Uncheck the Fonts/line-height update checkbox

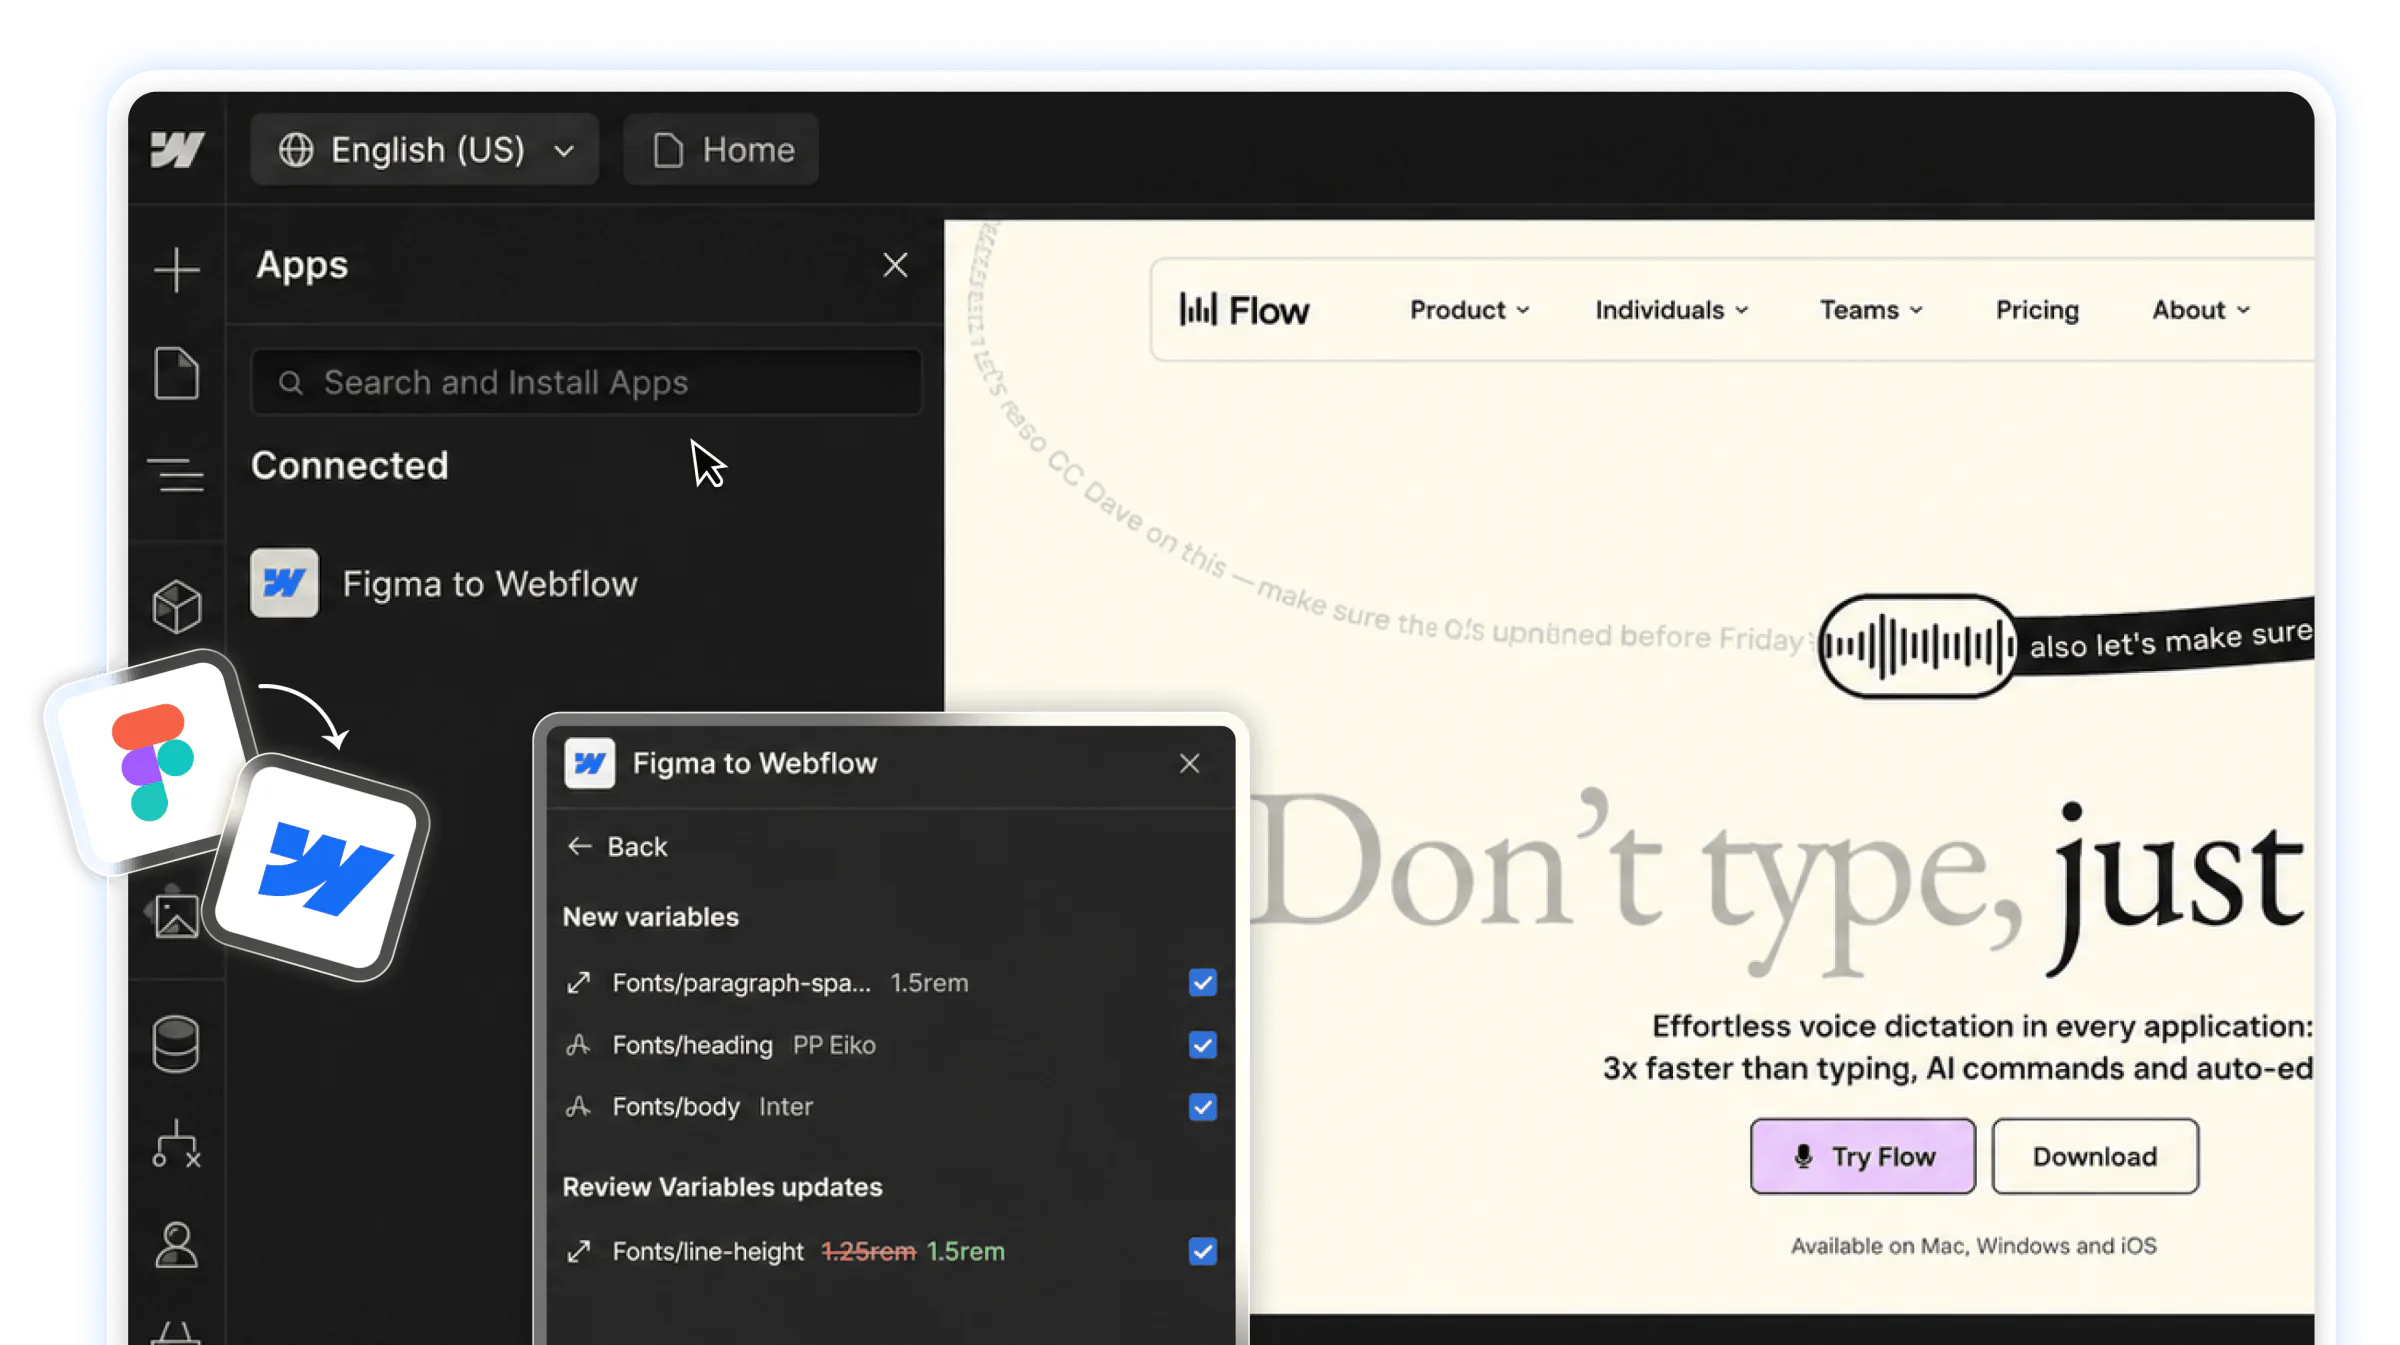coord(1203,1251)
